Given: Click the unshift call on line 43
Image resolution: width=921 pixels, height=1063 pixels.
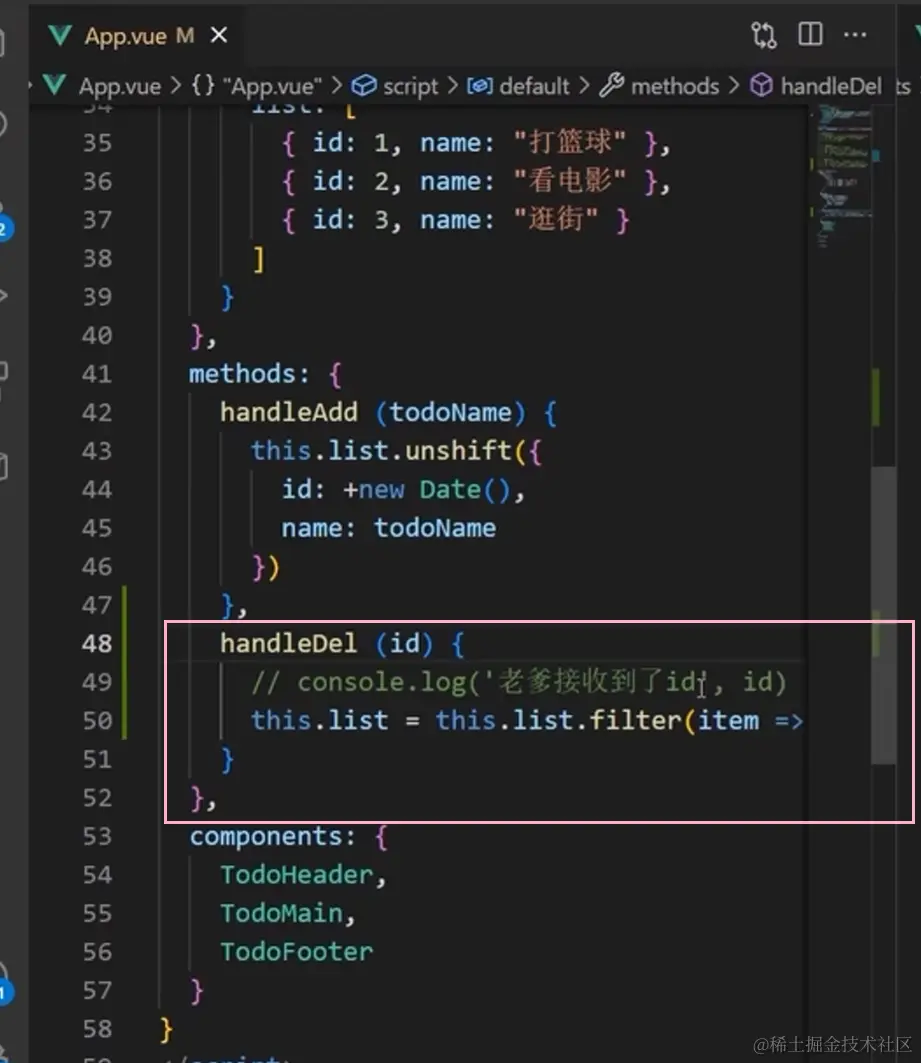Looking at the screenshot, I should (x=457, y=451).
